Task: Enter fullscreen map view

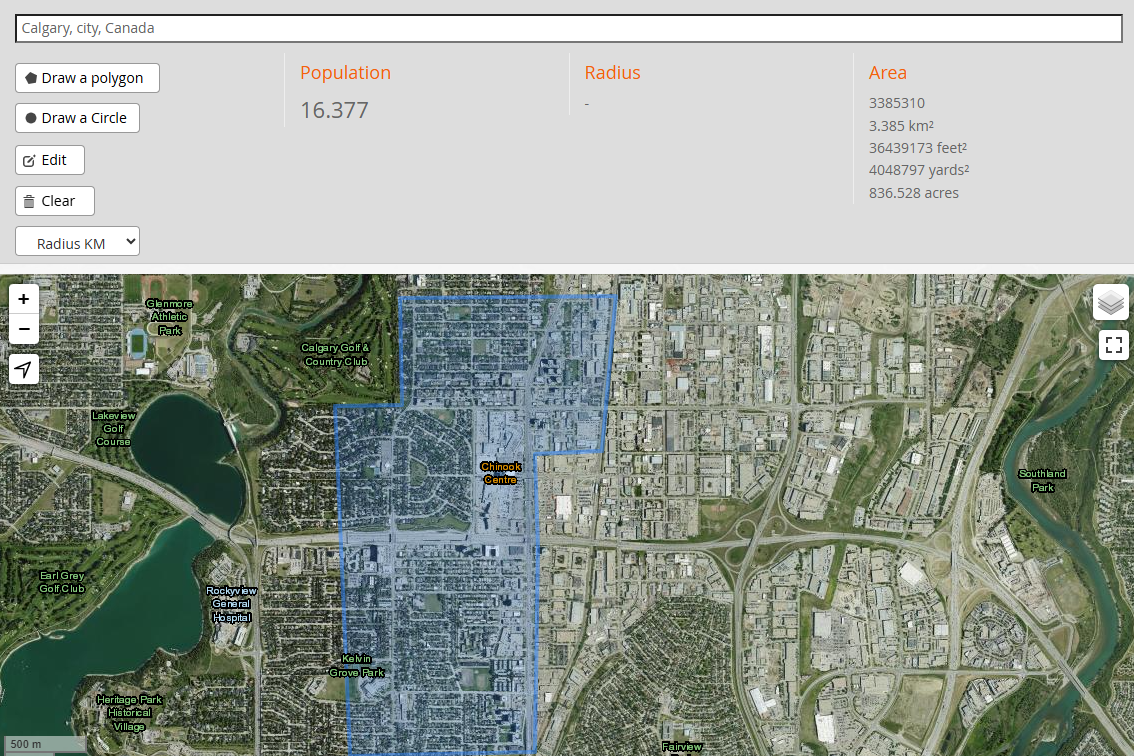Action: click(1113, 346)
